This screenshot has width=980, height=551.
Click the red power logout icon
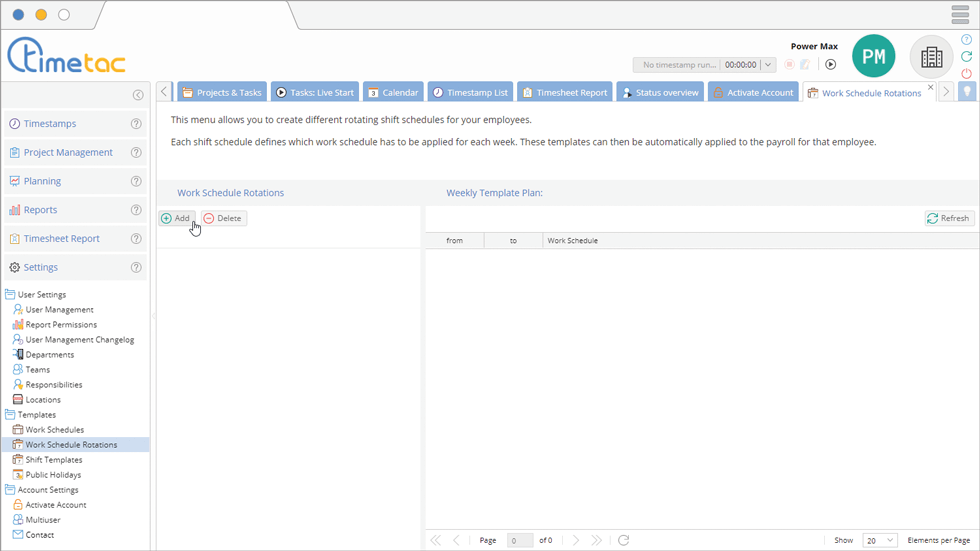[x=966, y=73]
